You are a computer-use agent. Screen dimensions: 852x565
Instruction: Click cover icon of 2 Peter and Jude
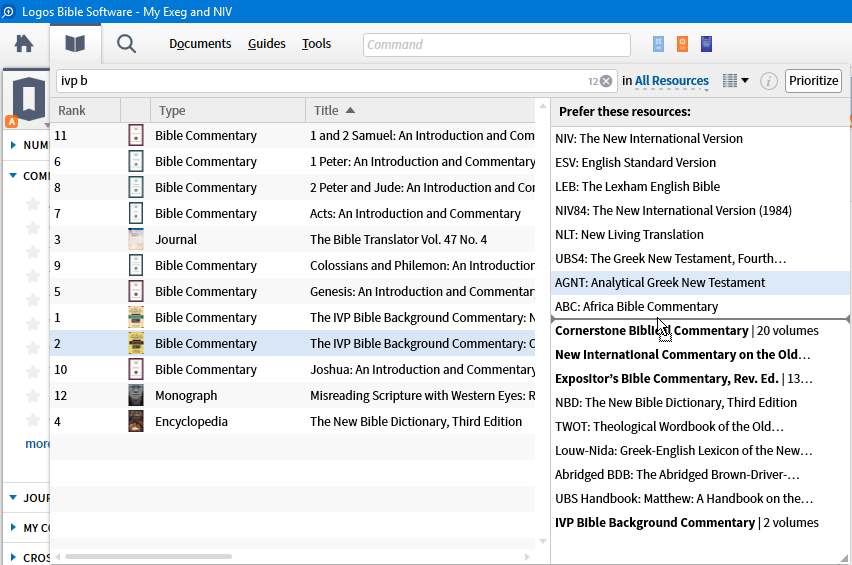click(136, 187)
